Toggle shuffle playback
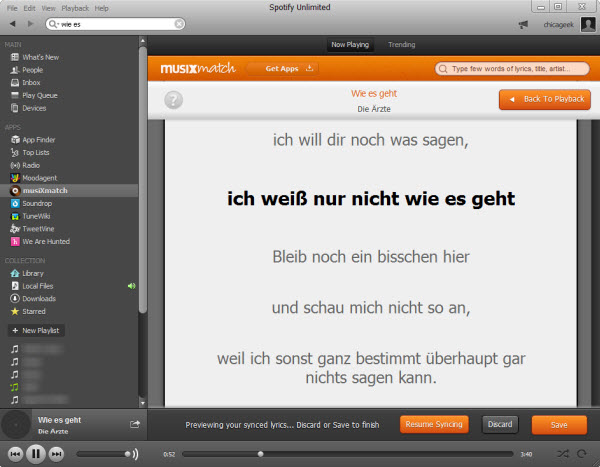The height and width of the screenshot is (467, 600). pos(562,454)
